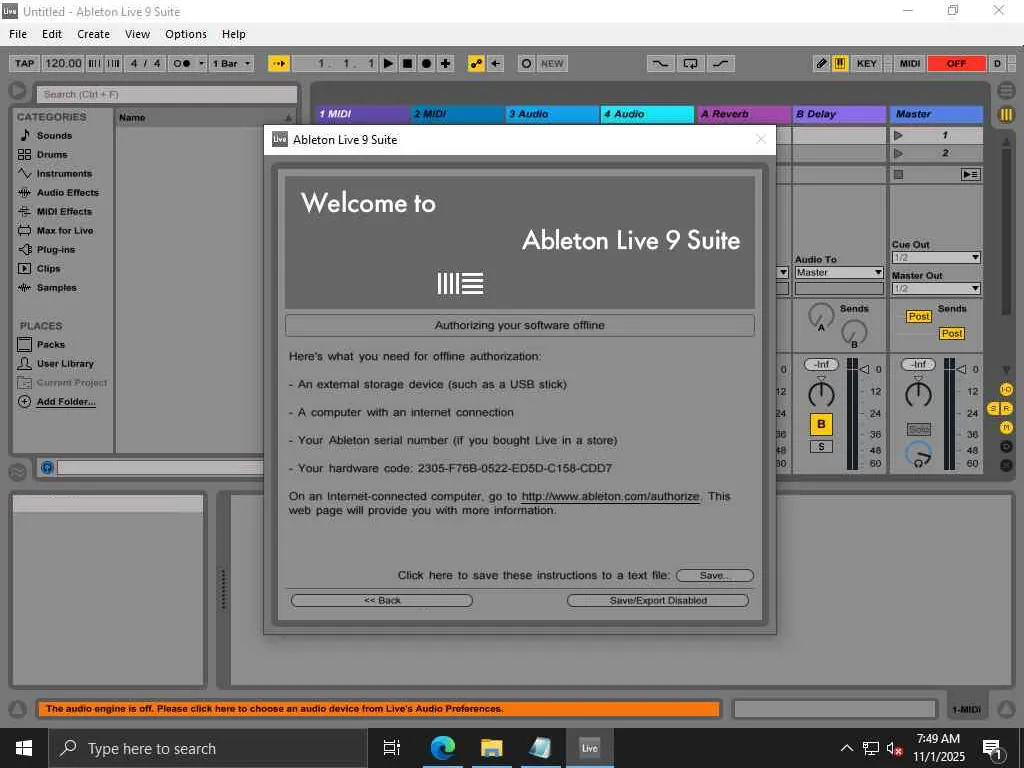The width and height of the screenshot is (1024, 768).
Task: Click the browser preview headphone icon
Action: [47, 467]
